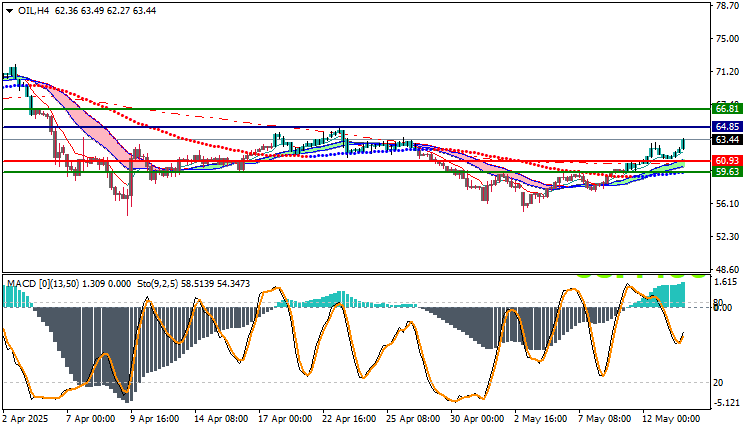This screenshot has height=430, width=750.
Task: Click the 7 May 08:00 time label
Action: point(605,419)
